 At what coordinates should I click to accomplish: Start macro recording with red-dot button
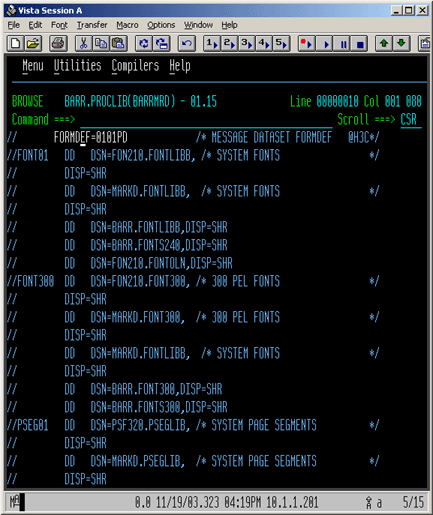tap(306, 44)
